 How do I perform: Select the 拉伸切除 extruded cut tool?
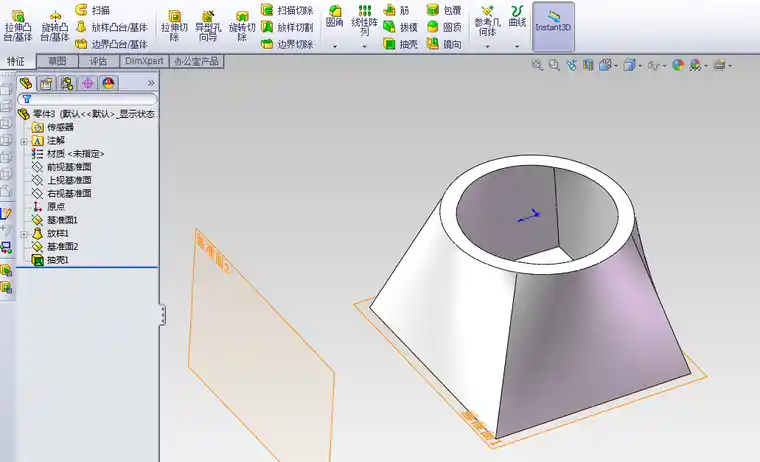pos(174,26)
